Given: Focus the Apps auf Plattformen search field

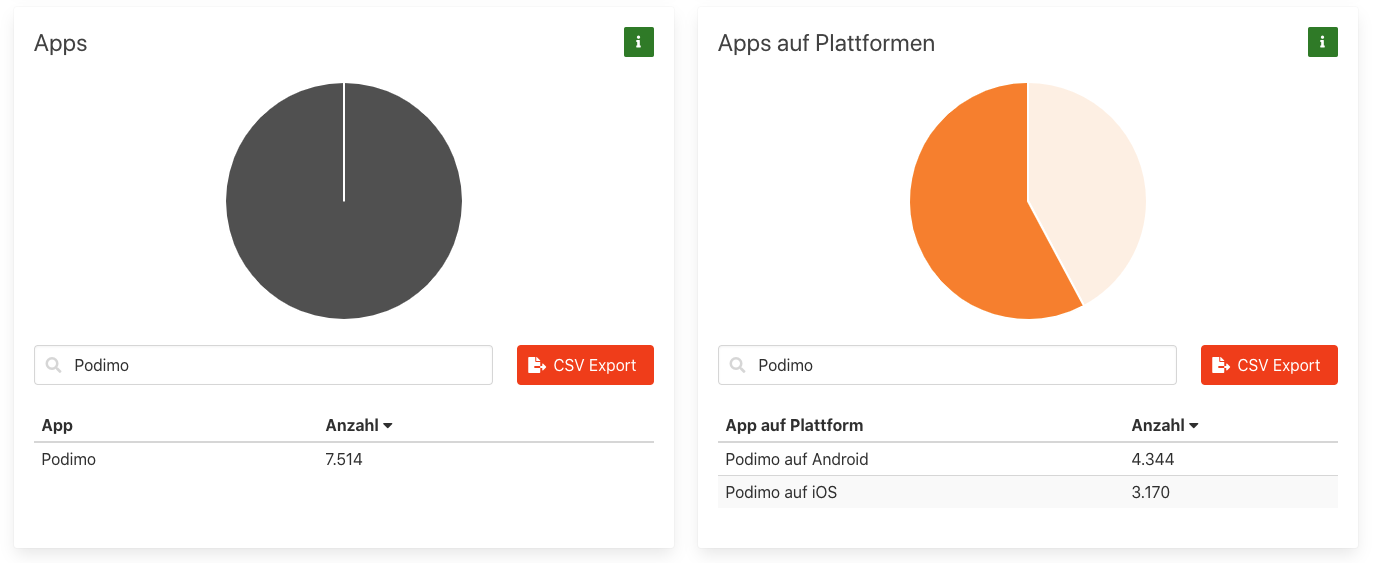Looking at the screenshot, I should click(x=947, y=365).
